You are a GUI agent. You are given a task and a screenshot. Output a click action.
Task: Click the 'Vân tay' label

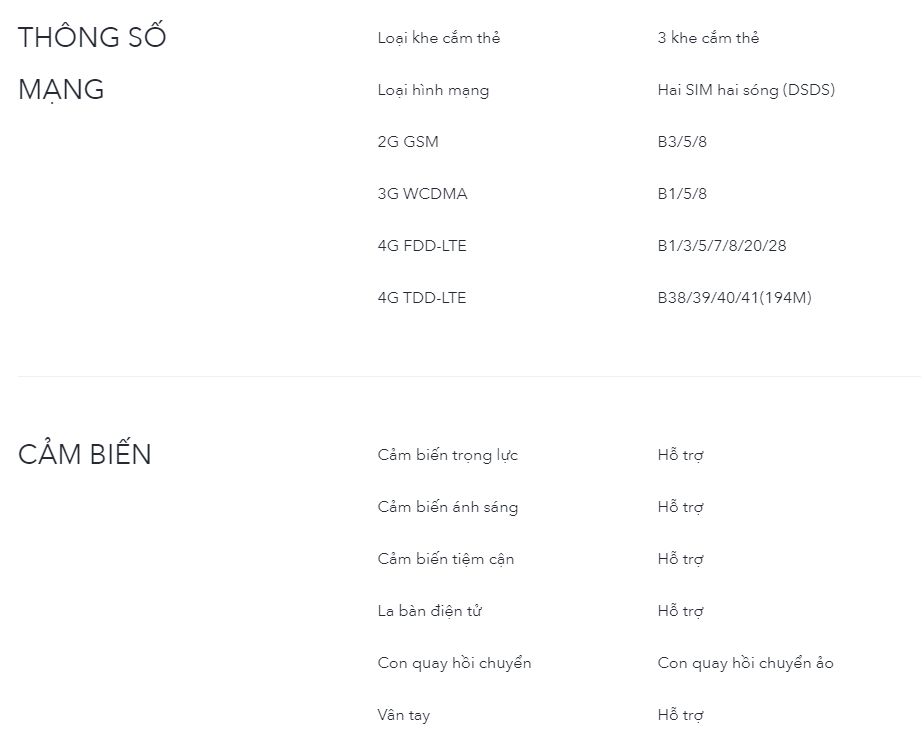[404, 715]
